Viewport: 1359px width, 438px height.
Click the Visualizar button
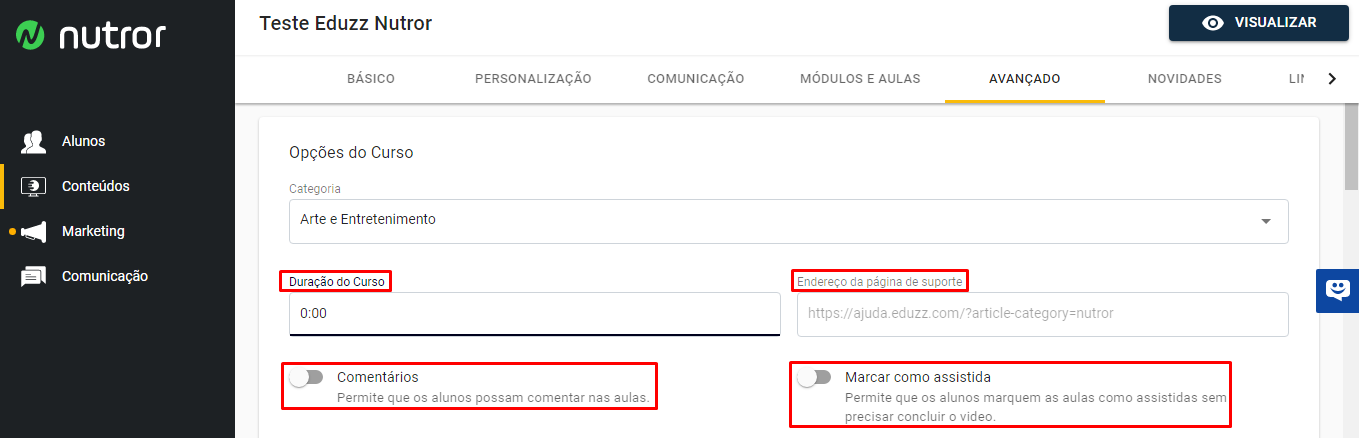tap(1259, 23)
